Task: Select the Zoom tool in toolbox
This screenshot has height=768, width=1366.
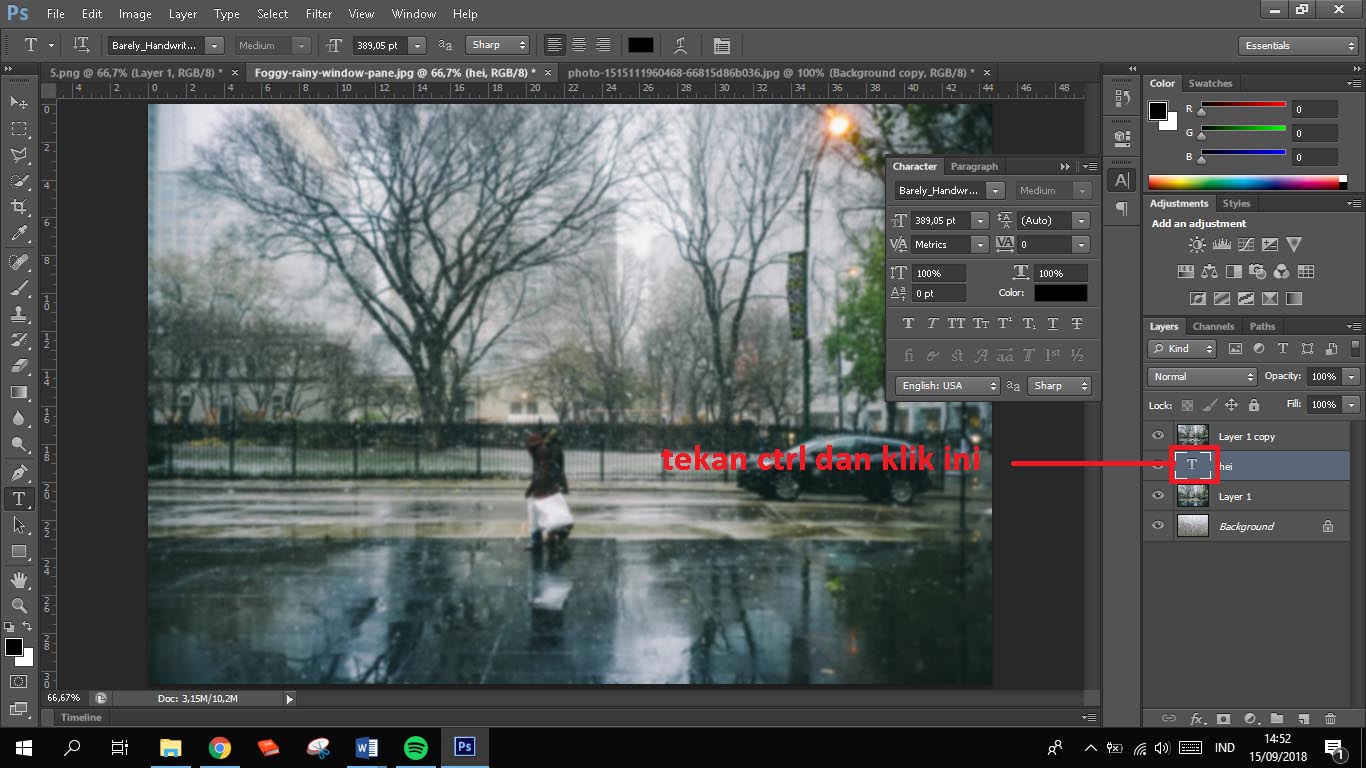Action: (18, 606)
